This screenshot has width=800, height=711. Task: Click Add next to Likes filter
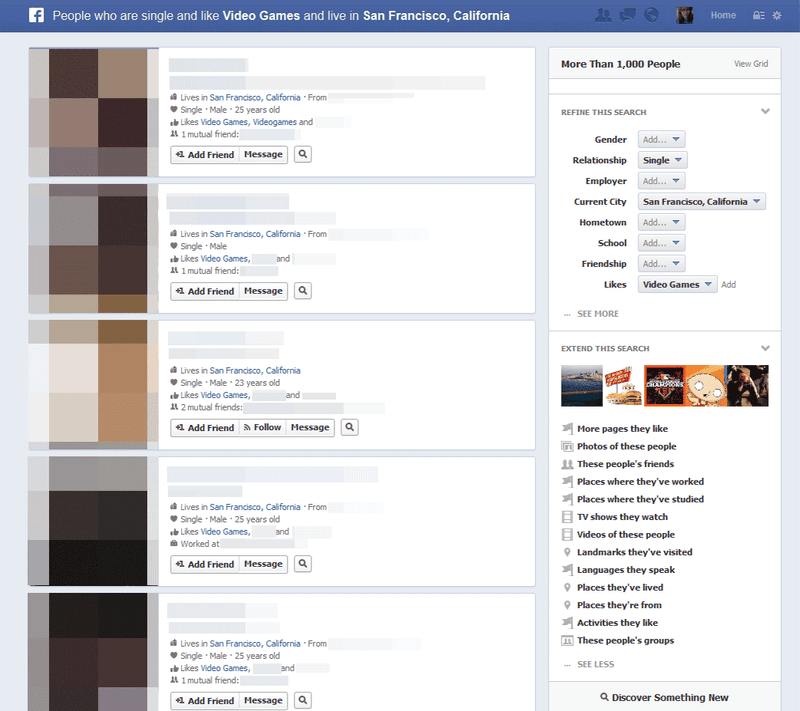click(729, 285)
